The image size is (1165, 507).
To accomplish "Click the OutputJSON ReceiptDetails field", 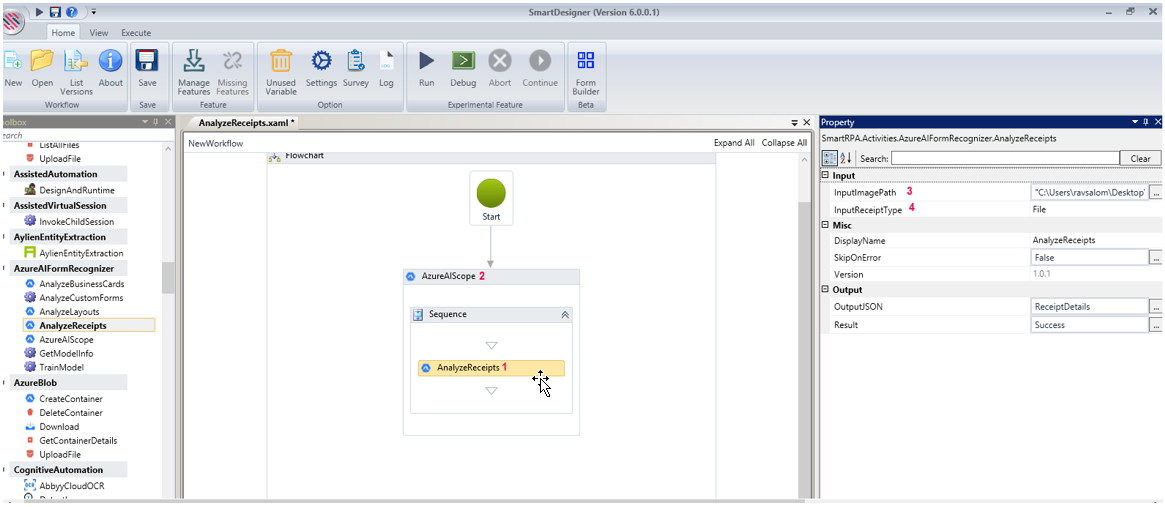I will pyautogui.click(x=1088, y=307).
